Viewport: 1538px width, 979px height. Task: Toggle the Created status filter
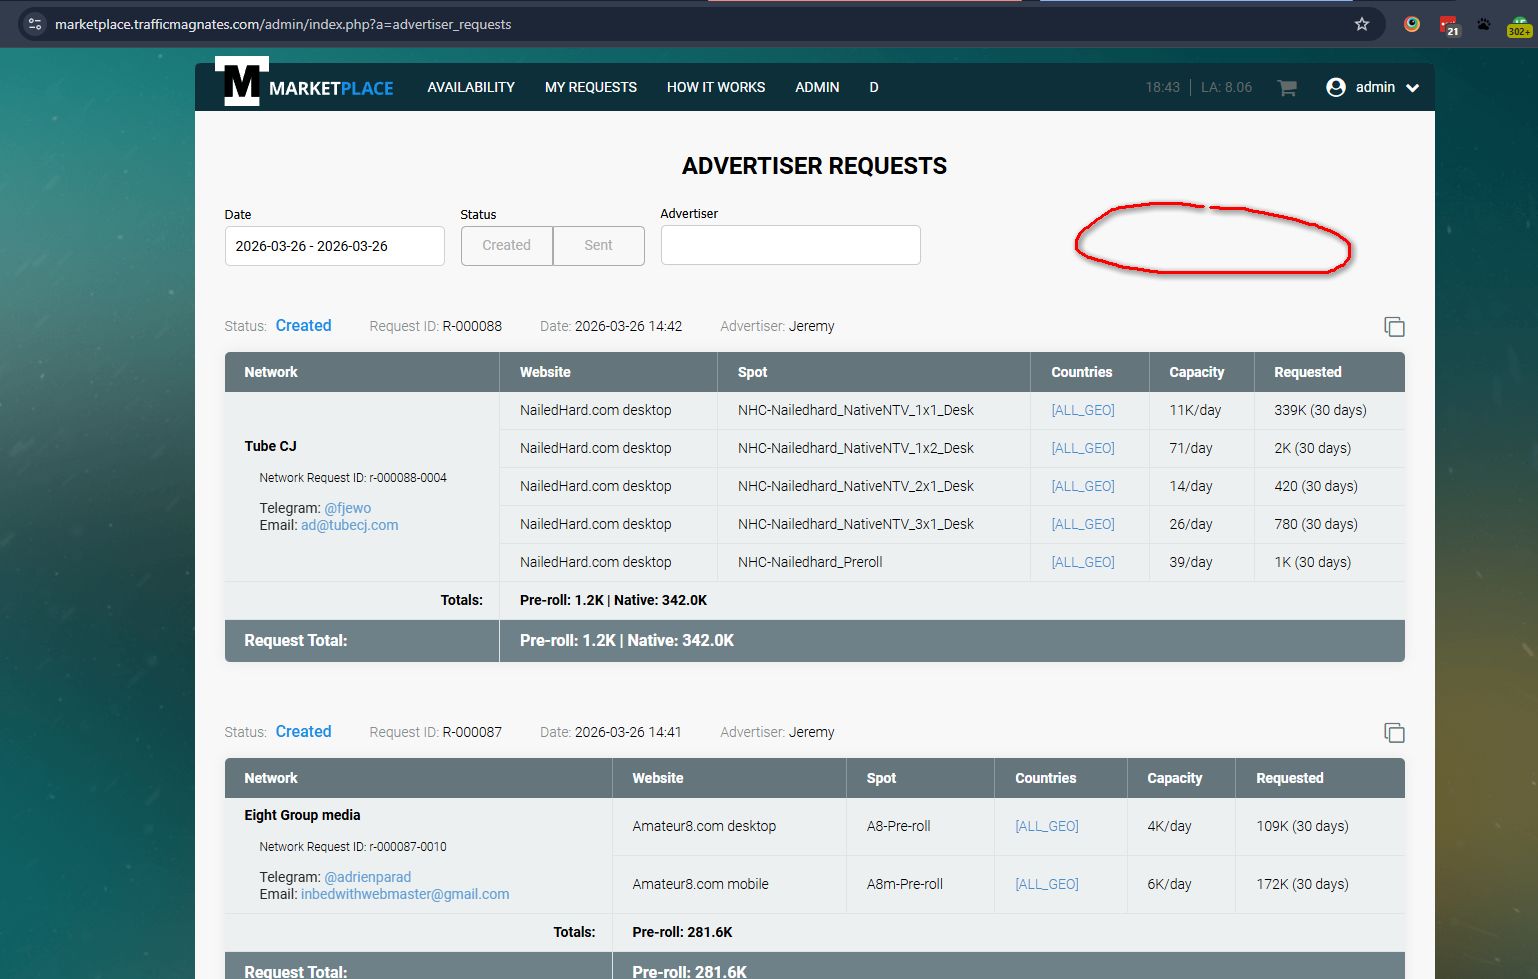click(x=506, y=246)
